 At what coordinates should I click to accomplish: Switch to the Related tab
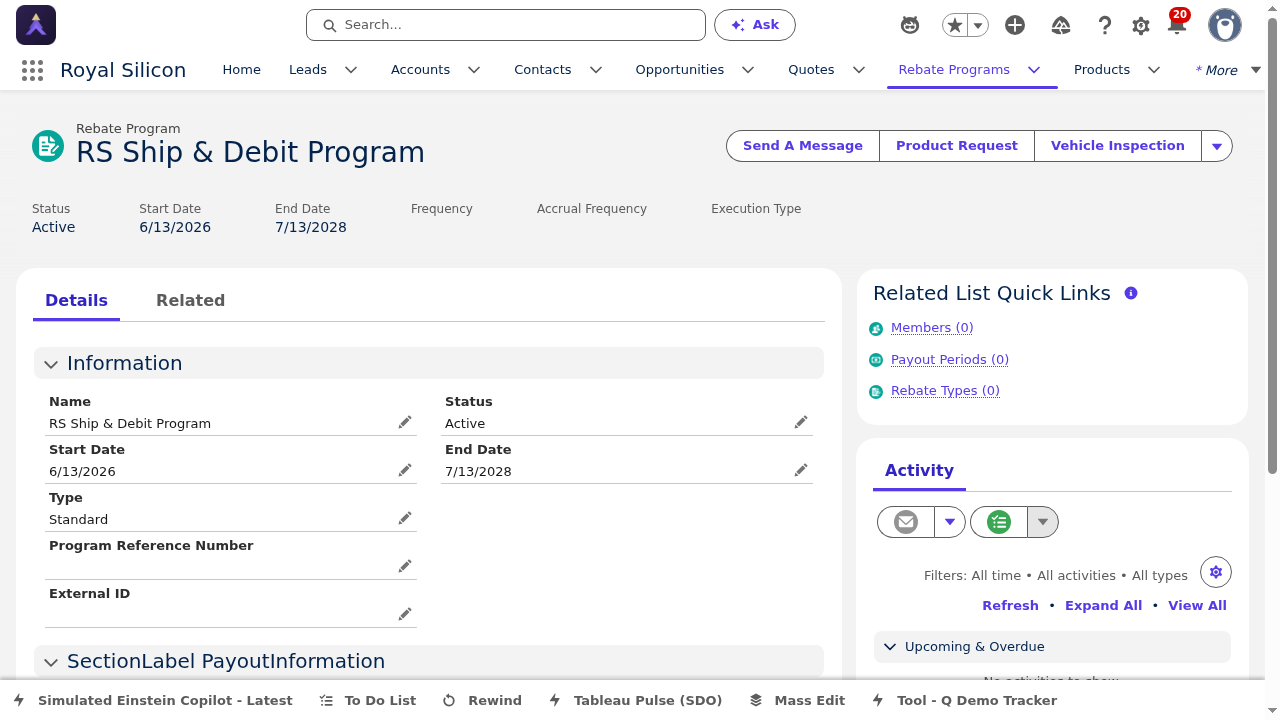(x=190, y=300)
